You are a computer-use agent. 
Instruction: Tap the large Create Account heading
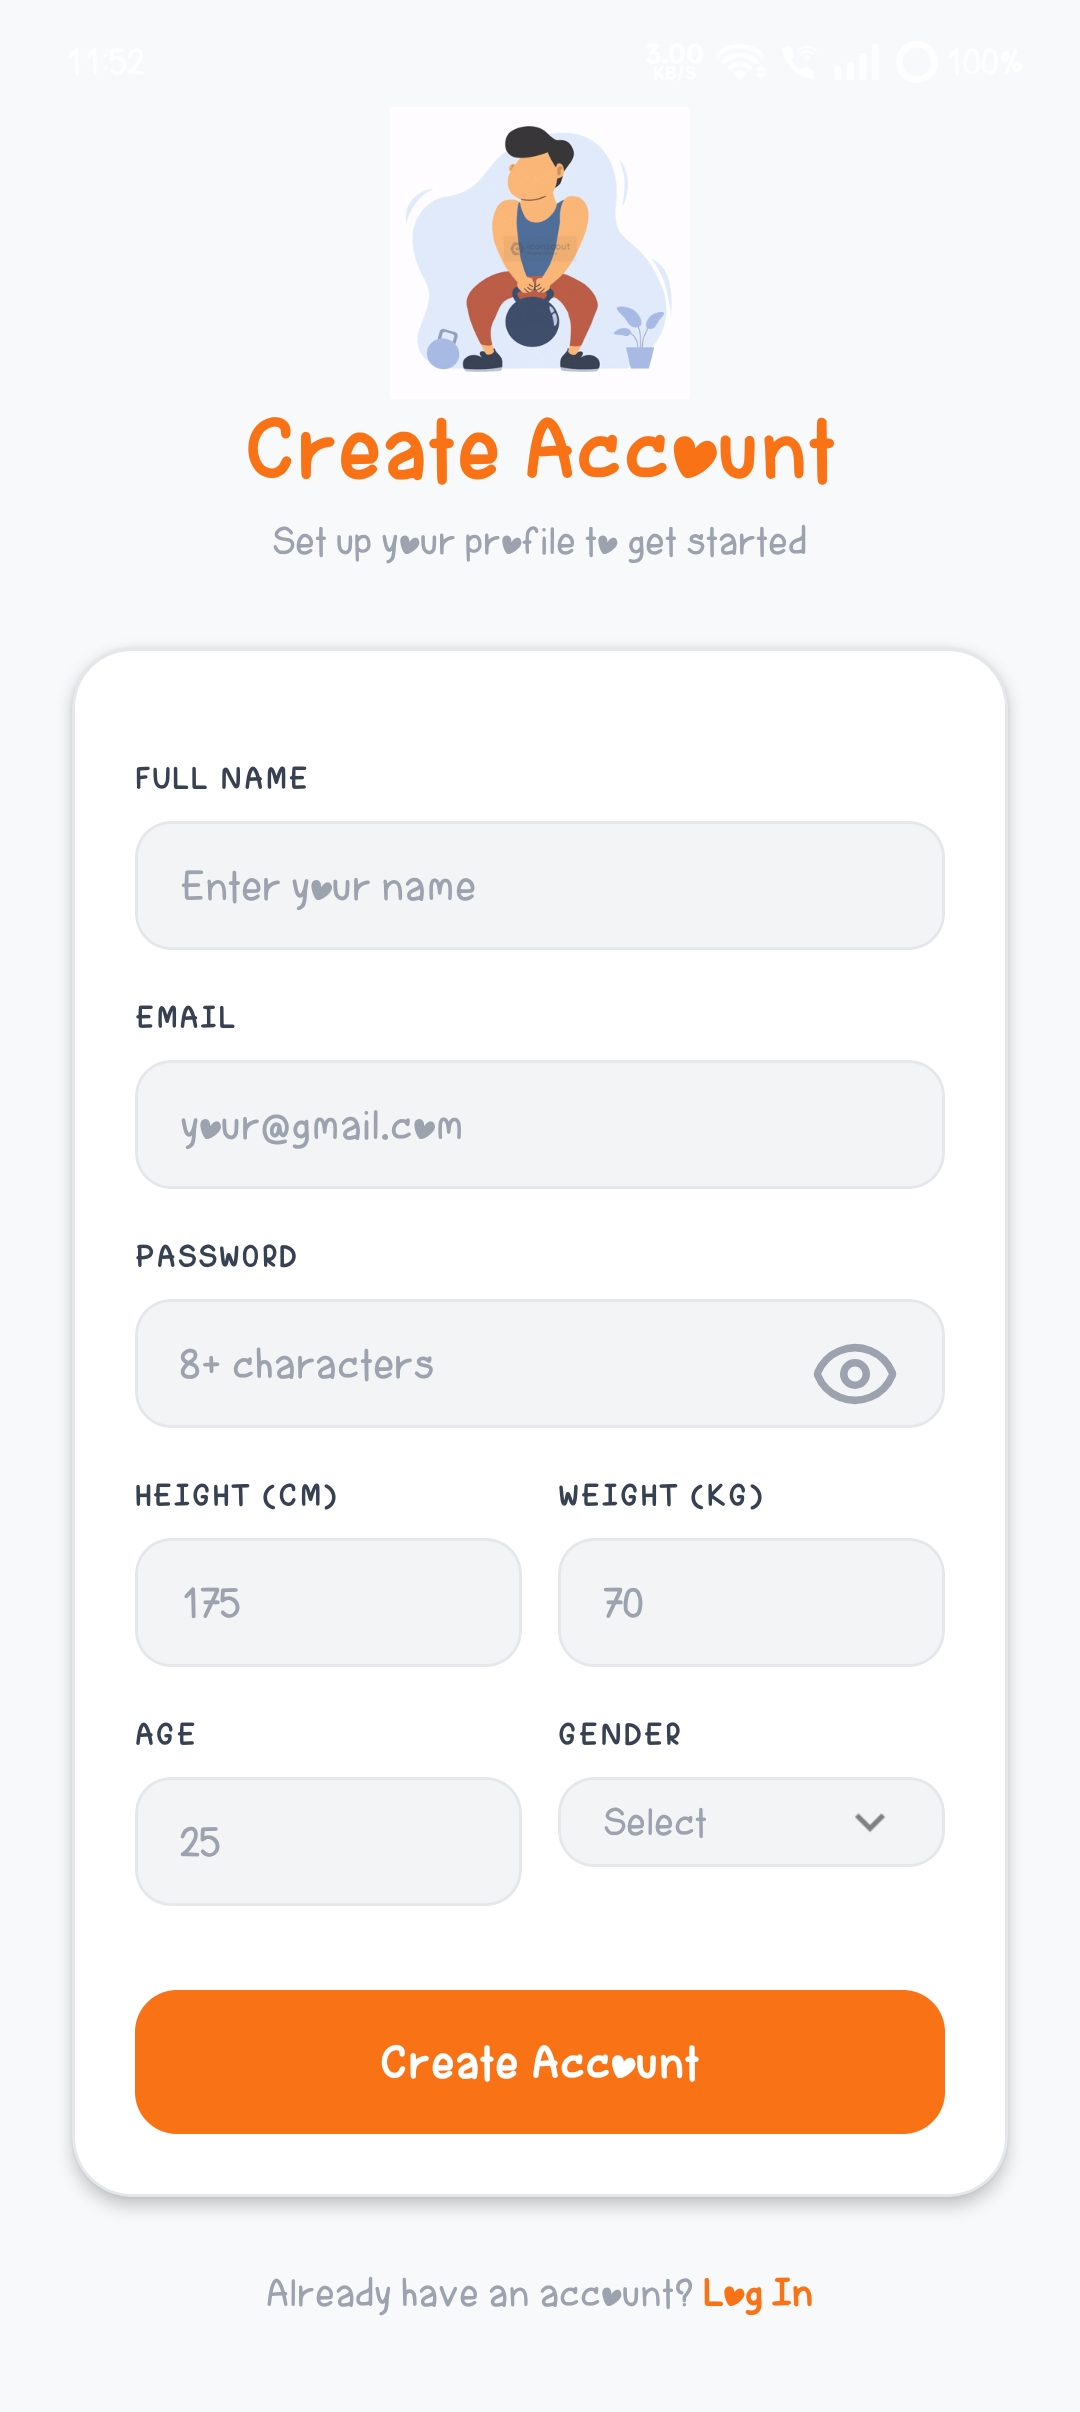click(540, 450)
